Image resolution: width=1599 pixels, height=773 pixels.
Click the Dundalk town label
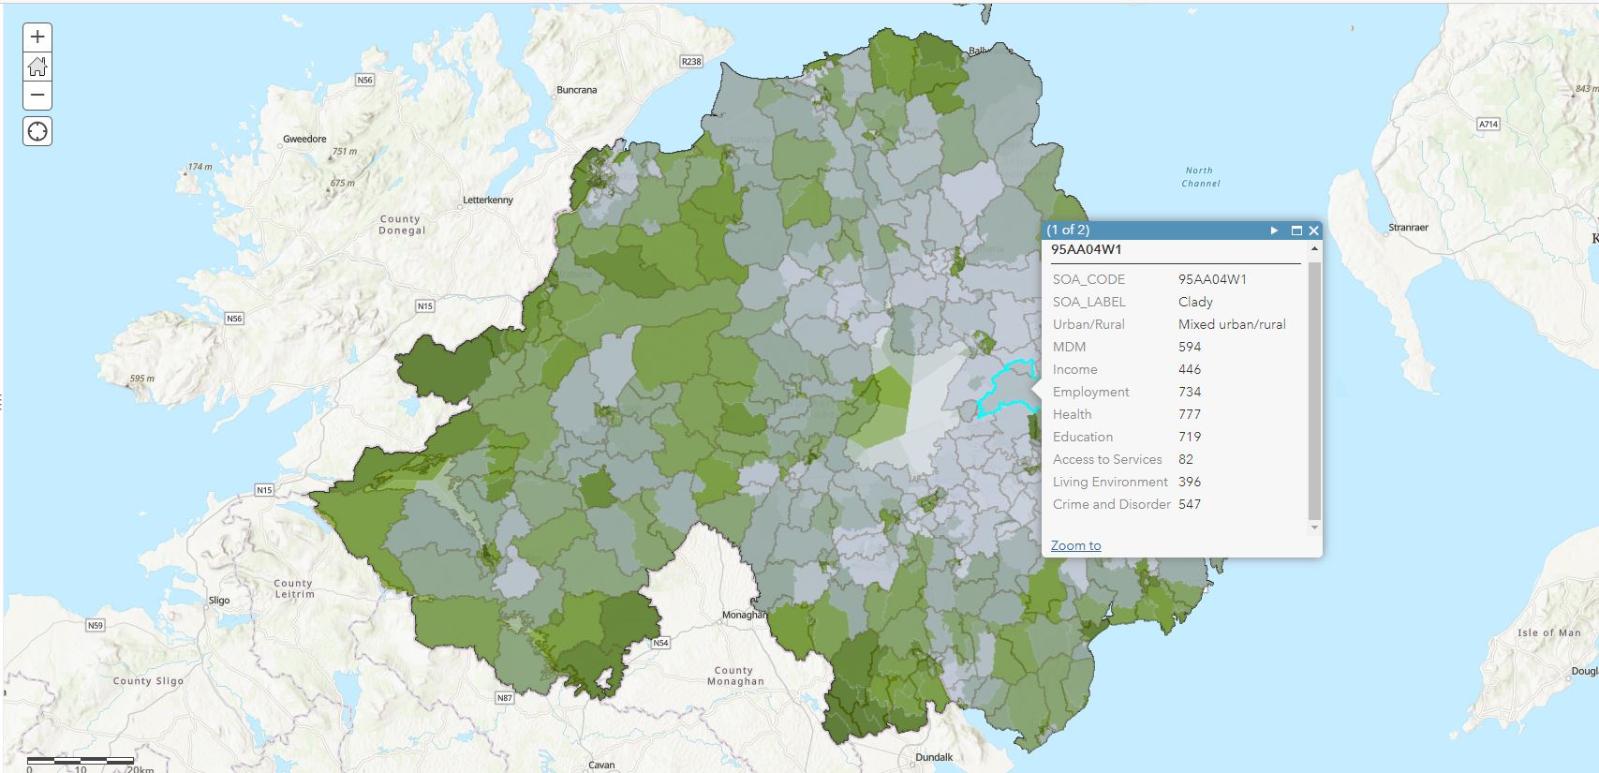(934, 757)
